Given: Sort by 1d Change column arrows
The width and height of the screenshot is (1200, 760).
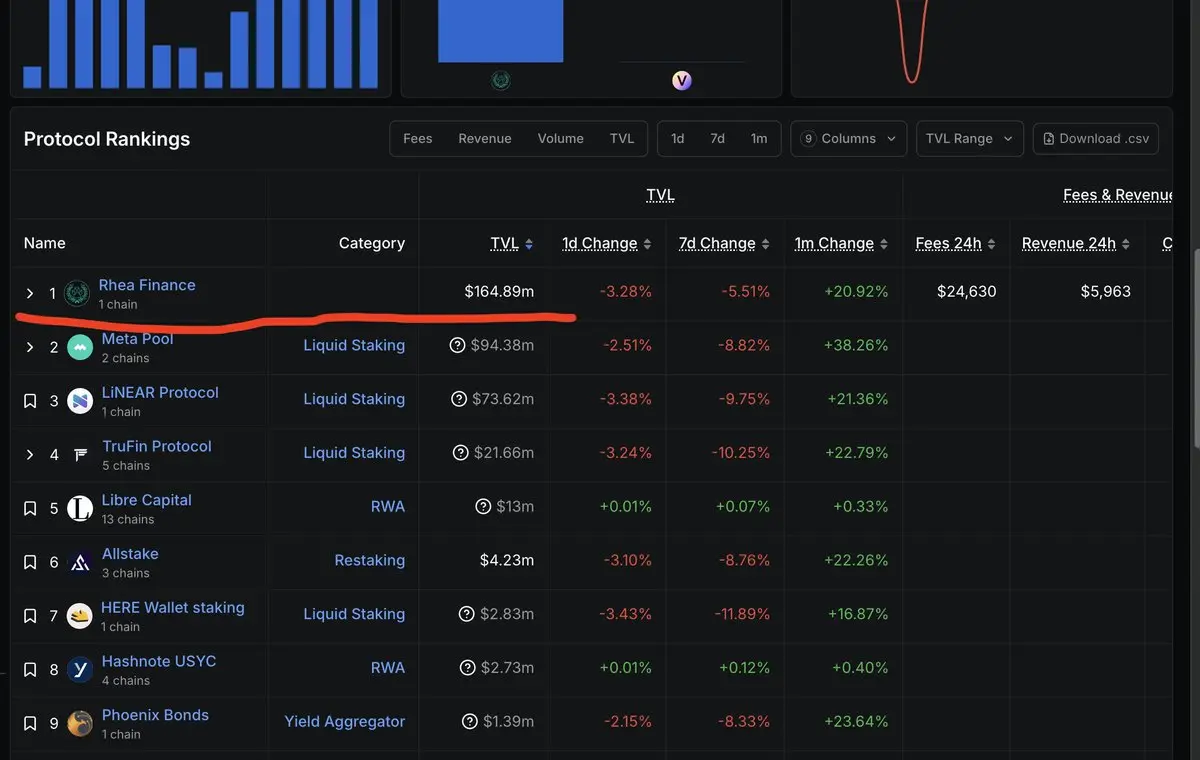Looking at the screenshot, I should point(647,244).
